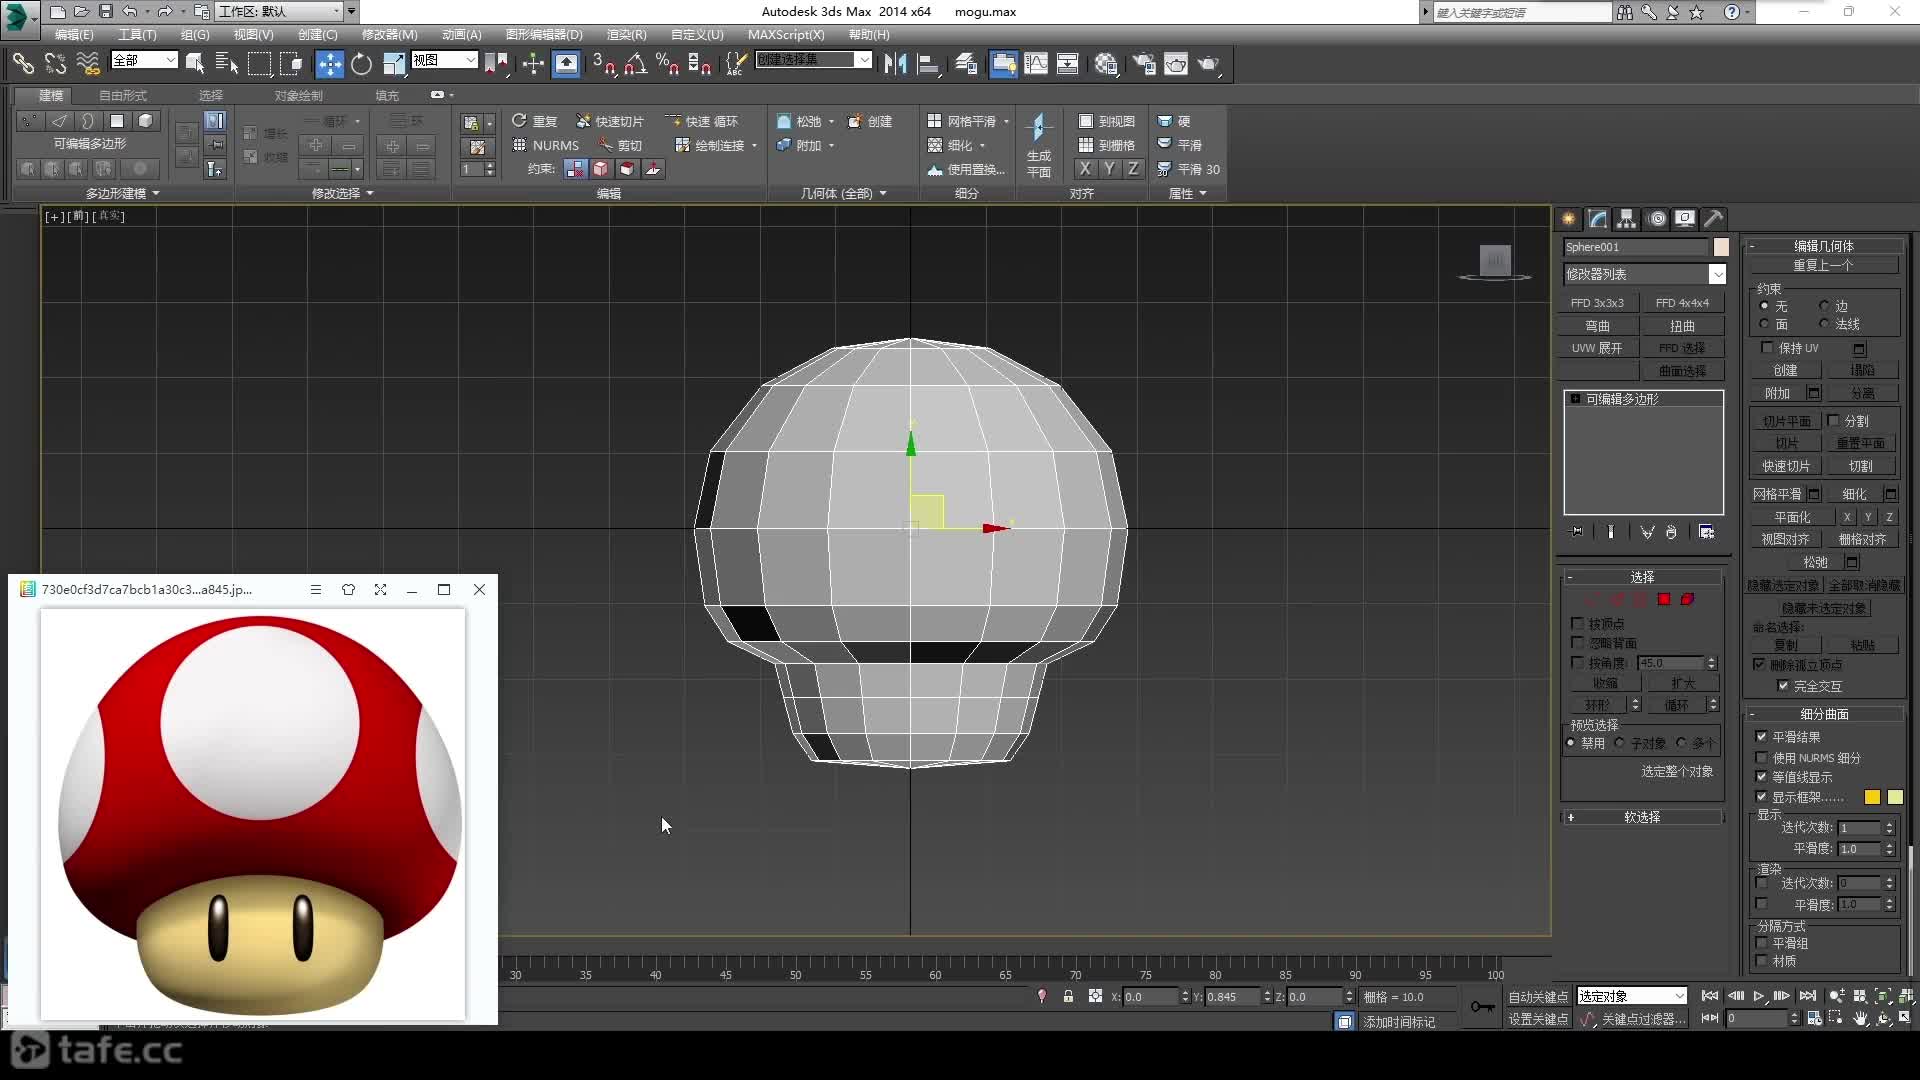
Task: Click the Sphere001 object color swatch
Action: (x=1721, y=247)
